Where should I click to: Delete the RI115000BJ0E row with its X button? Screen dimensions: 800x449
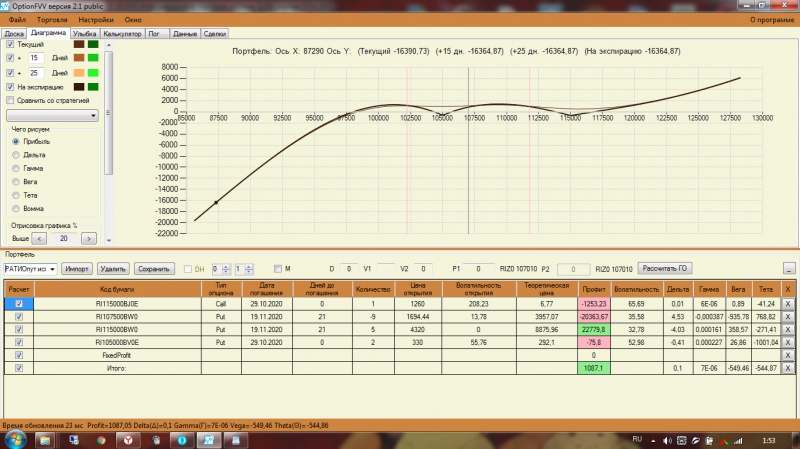point(788,304)
